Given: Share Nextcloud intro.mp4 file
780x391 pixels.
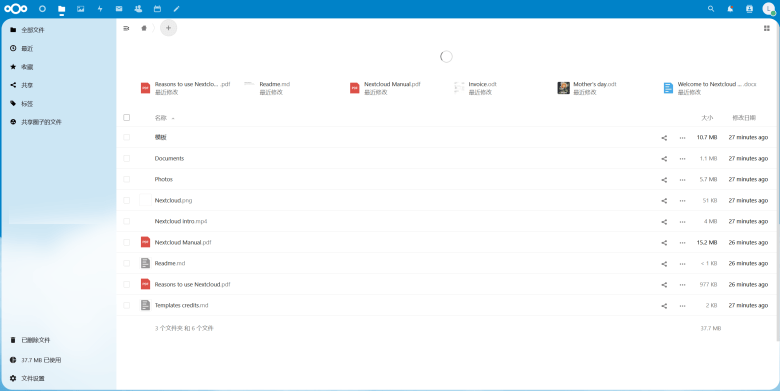Looking at the screenshot, I should point(664,222).
